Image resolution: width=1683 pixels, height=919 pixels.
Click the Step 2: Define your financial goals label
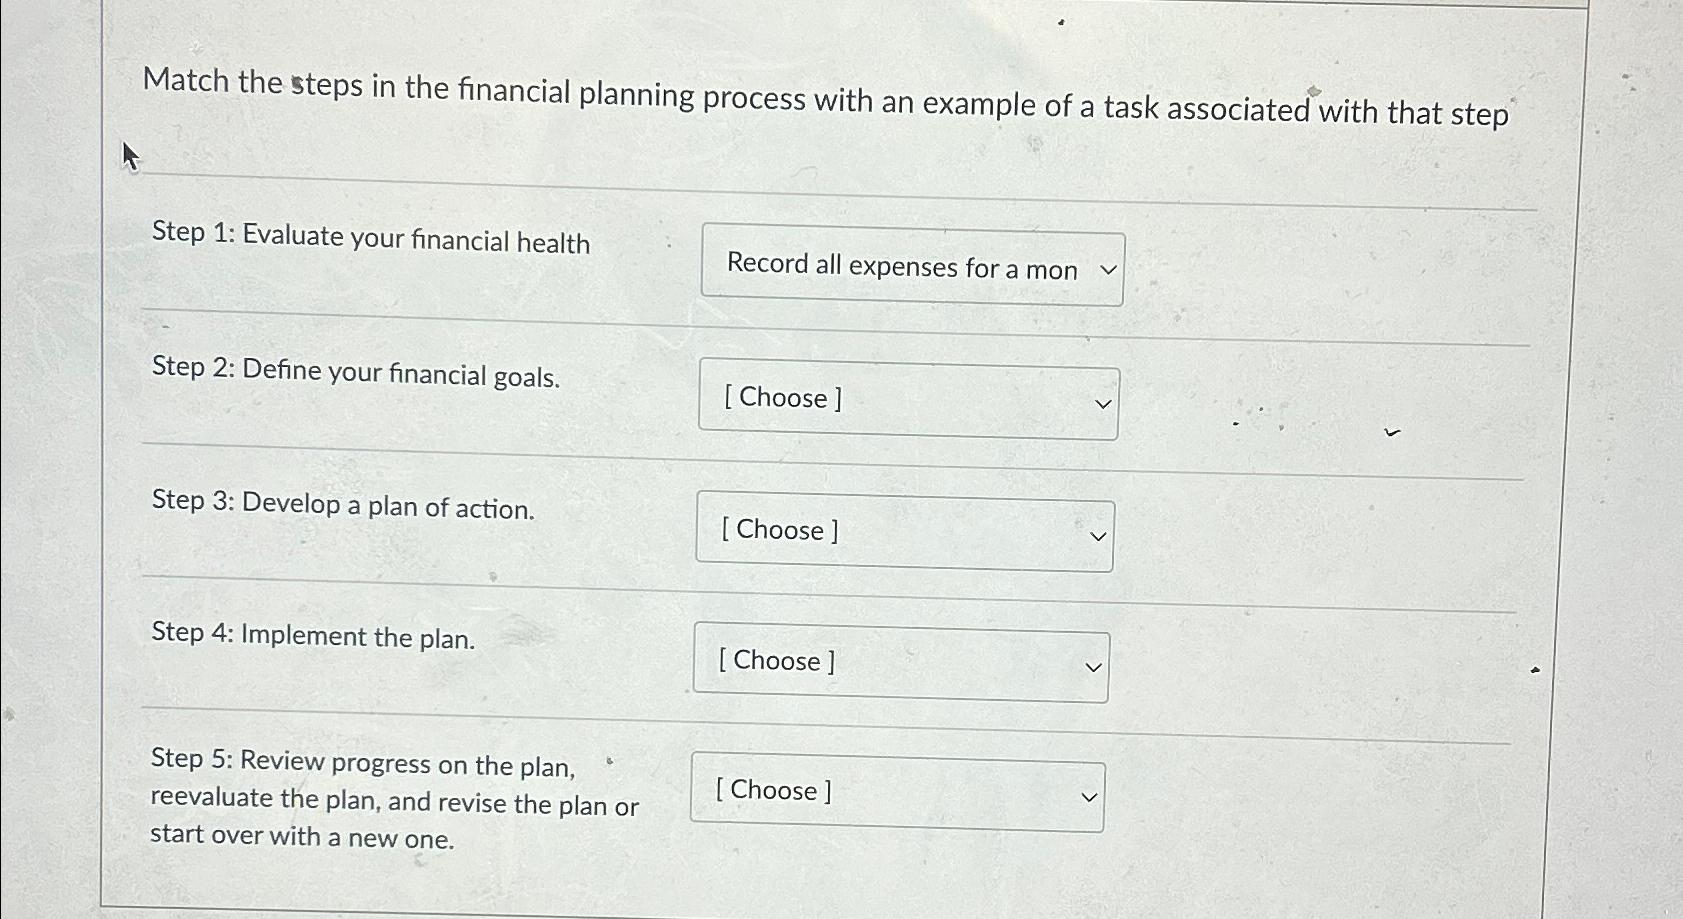coord(355,374)
